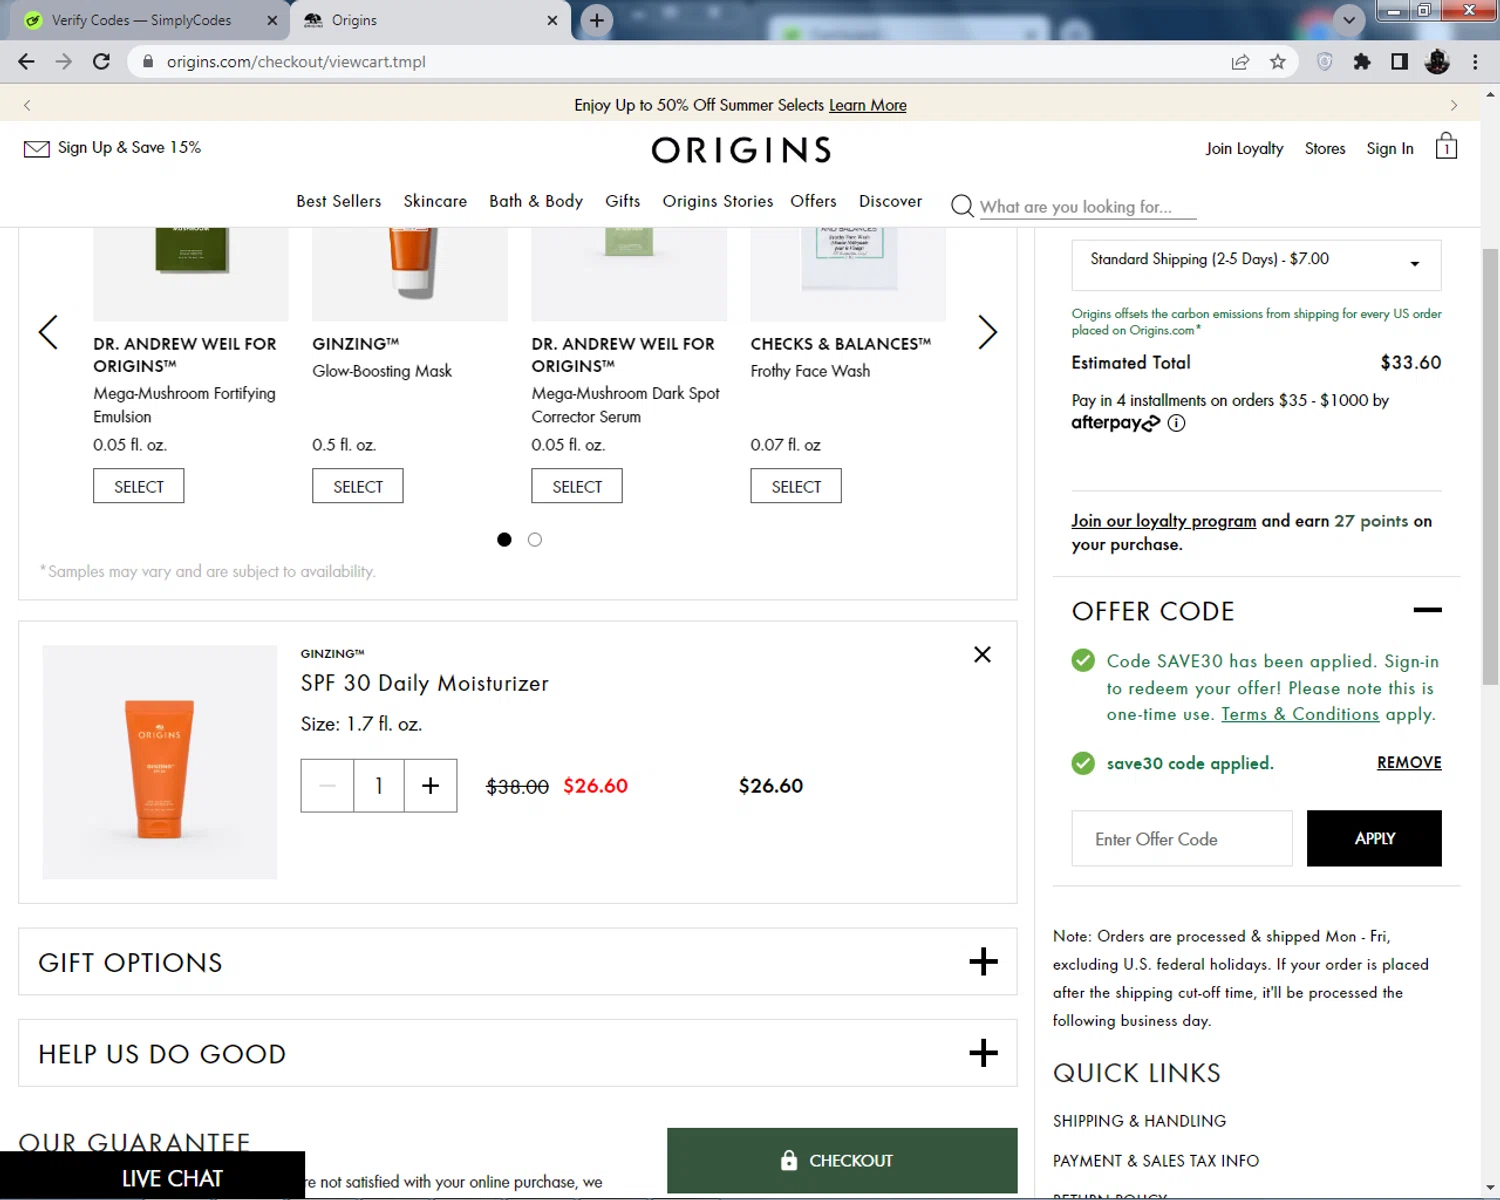The width and height of the screenshot is (1500, 1200).
Task: Open Skincare menu
Action: pos(435,201)
